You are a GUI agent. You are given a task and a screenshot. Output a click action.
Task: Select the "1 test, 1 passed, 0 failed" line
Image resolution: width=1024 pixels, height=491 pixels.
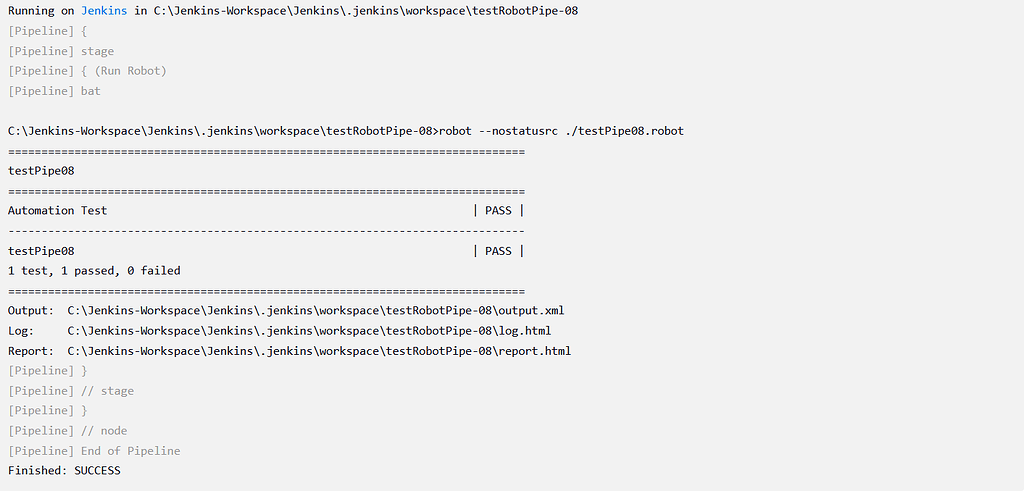(94, 271)
